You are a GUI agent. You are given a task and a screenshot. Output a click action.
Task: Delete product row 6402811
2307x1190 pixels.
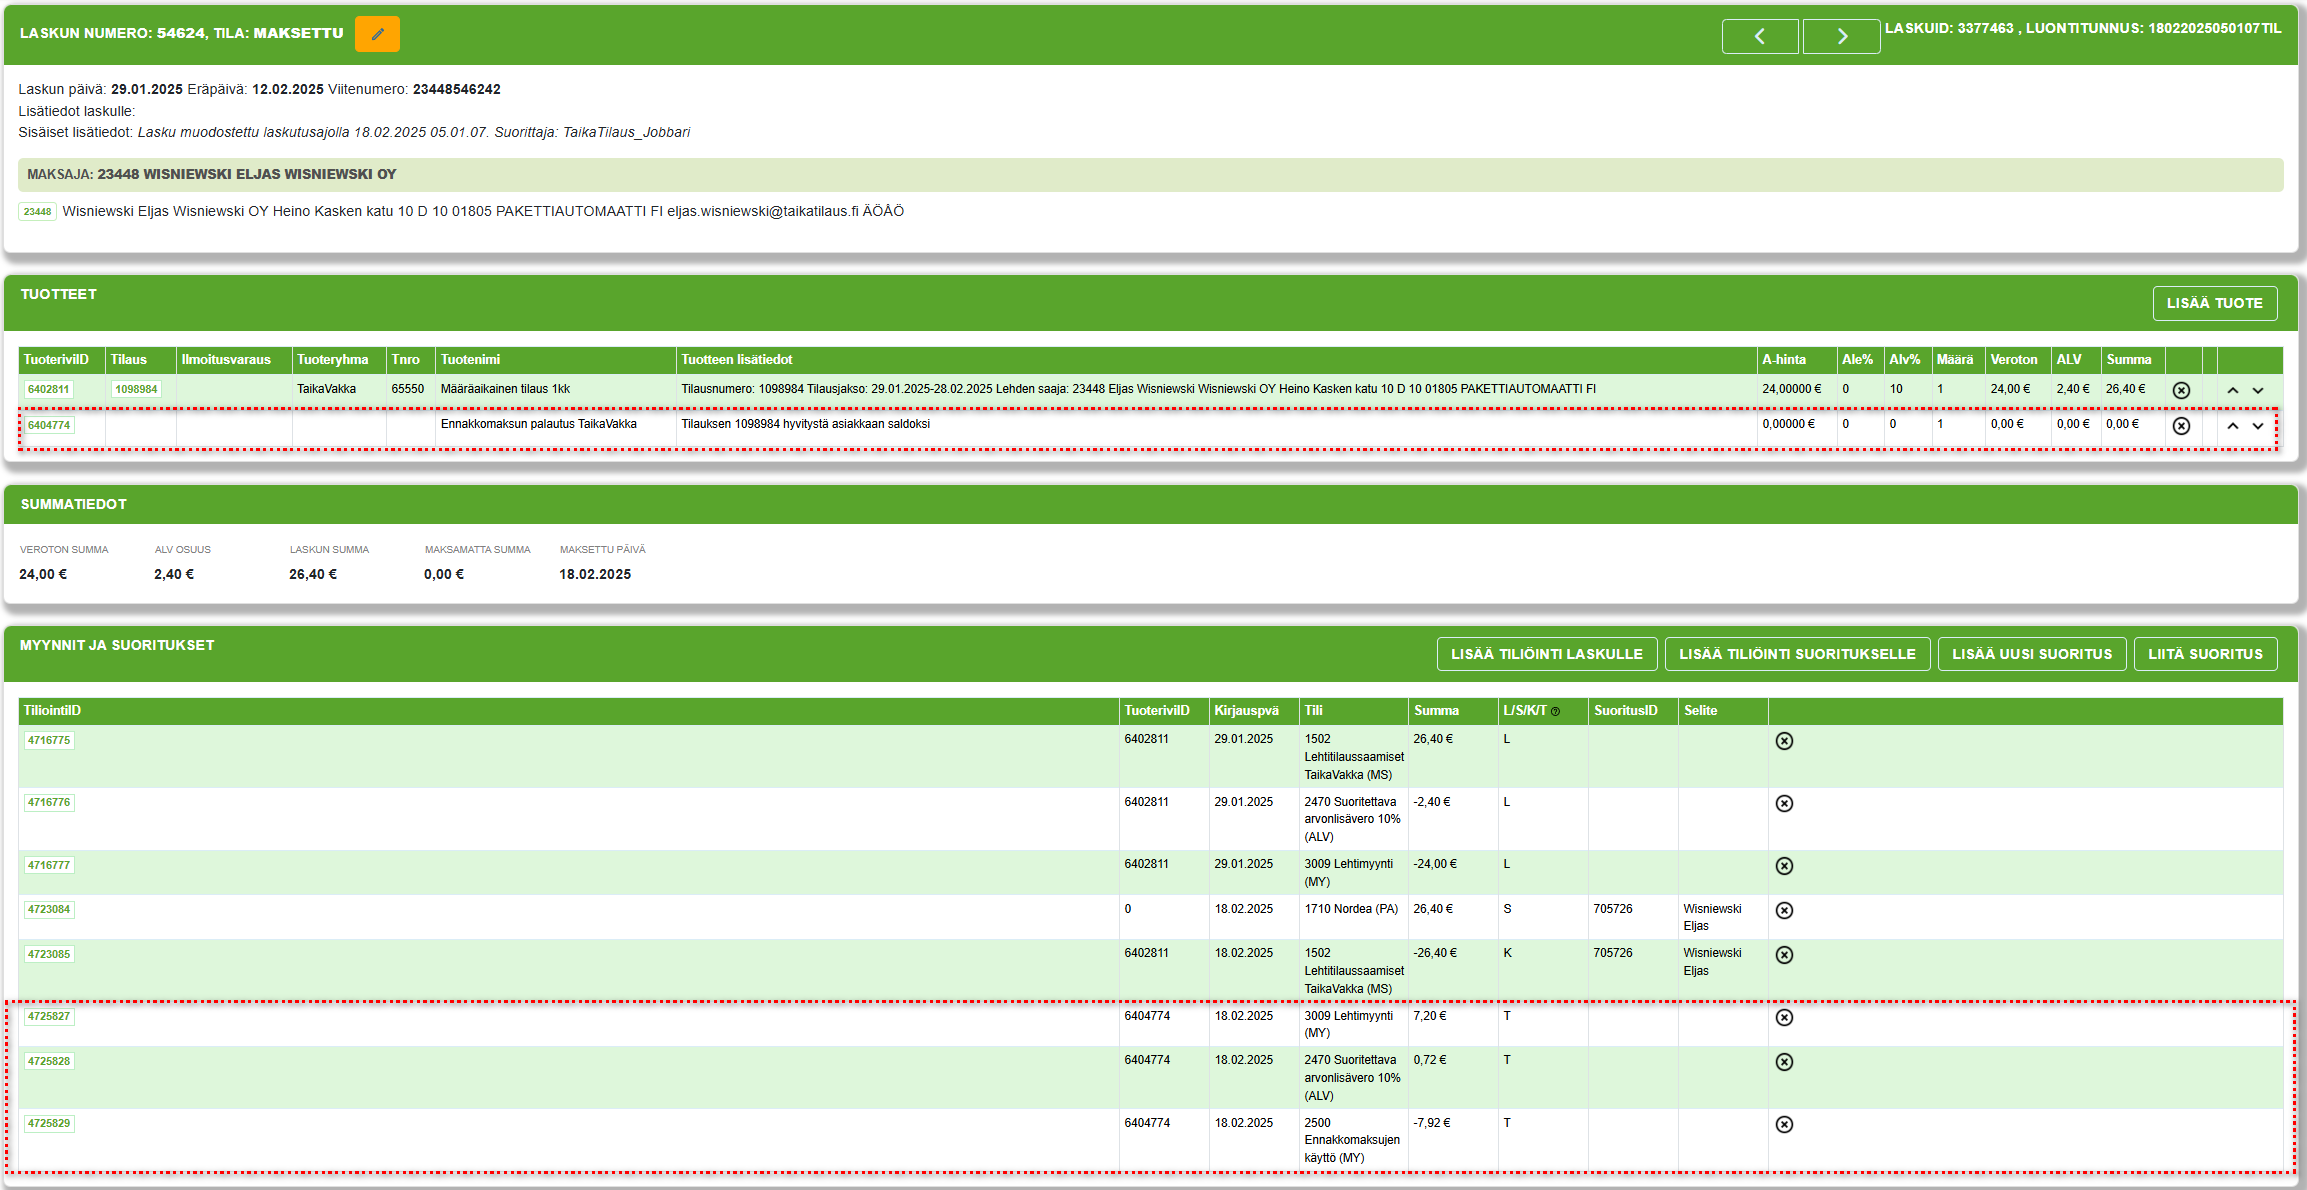point(2181,390)
